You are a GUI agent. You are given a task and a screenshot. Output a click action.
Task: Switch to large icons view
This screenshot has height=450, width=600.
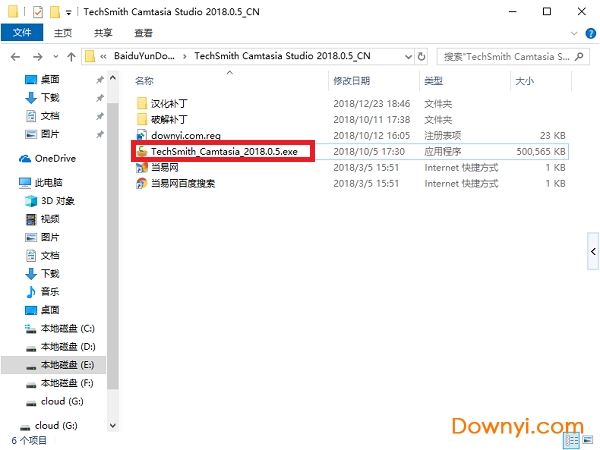coord(588,440)
